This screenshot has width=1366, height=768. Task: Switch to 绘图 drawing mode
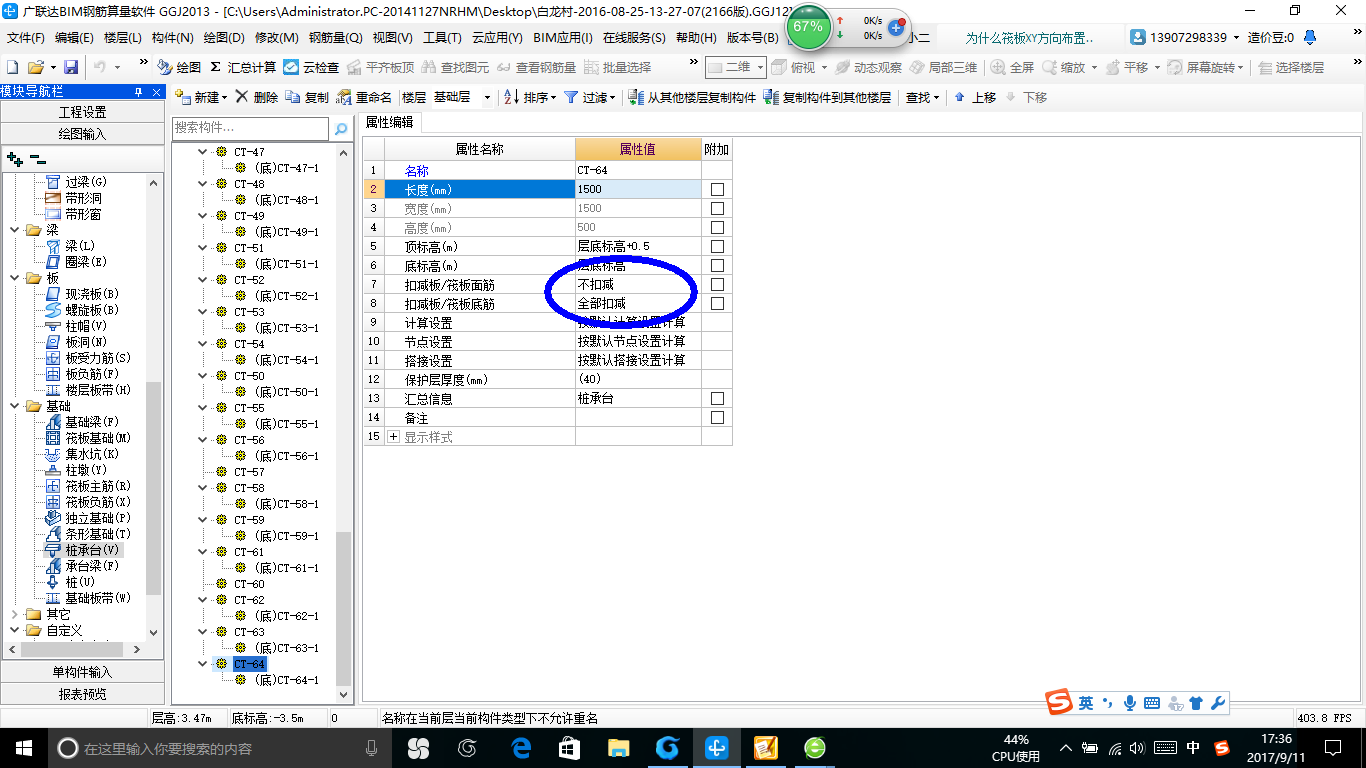coord(179,67)
